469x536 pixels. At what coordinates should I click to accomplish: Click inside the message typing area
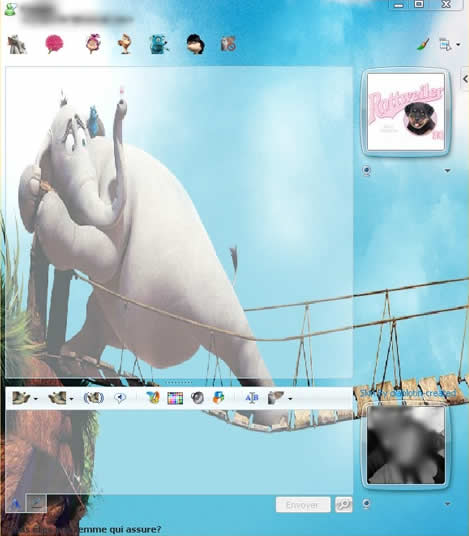(179, 452)
